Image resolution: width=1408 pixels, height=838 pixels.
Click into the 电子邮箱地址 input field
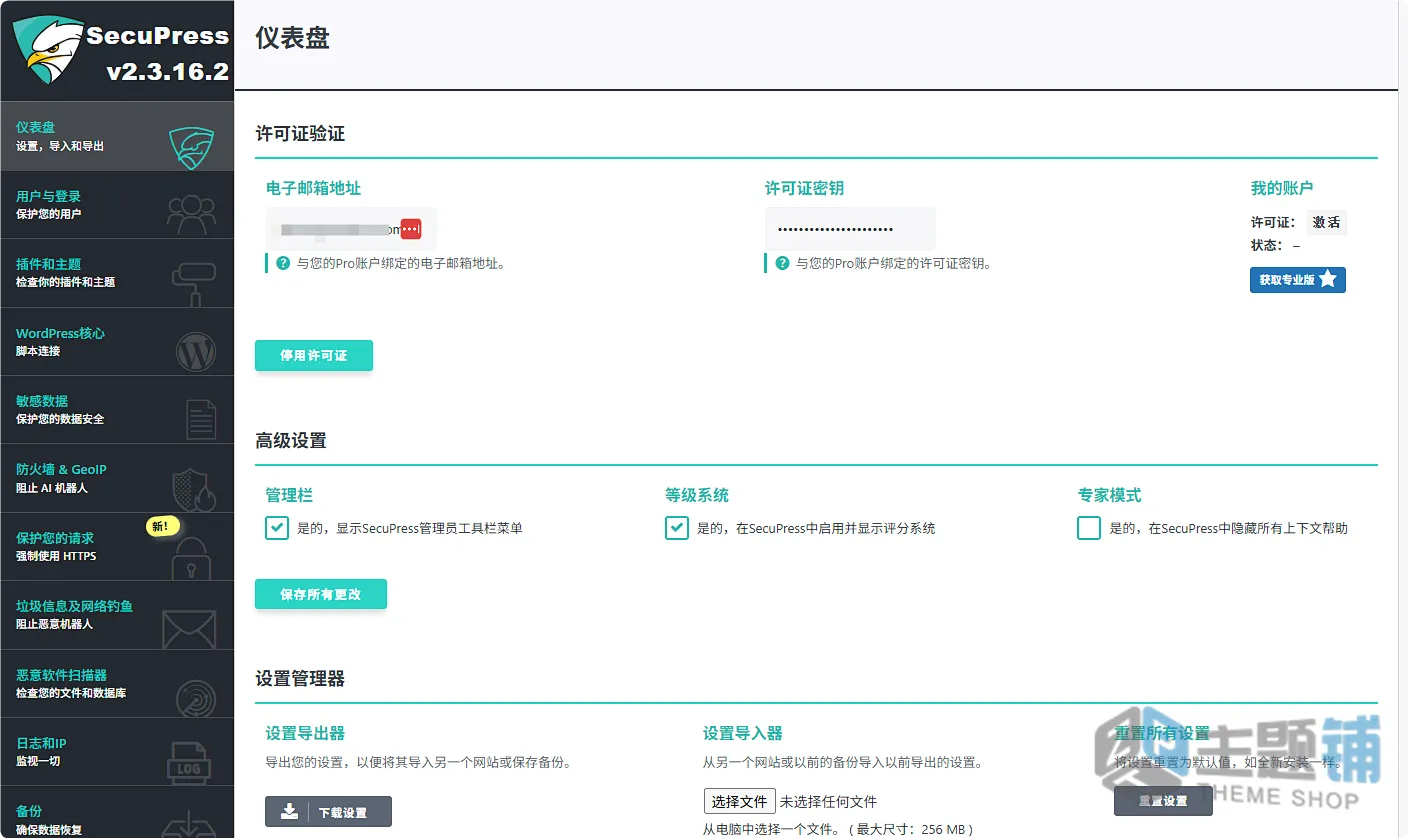(351, 229)
